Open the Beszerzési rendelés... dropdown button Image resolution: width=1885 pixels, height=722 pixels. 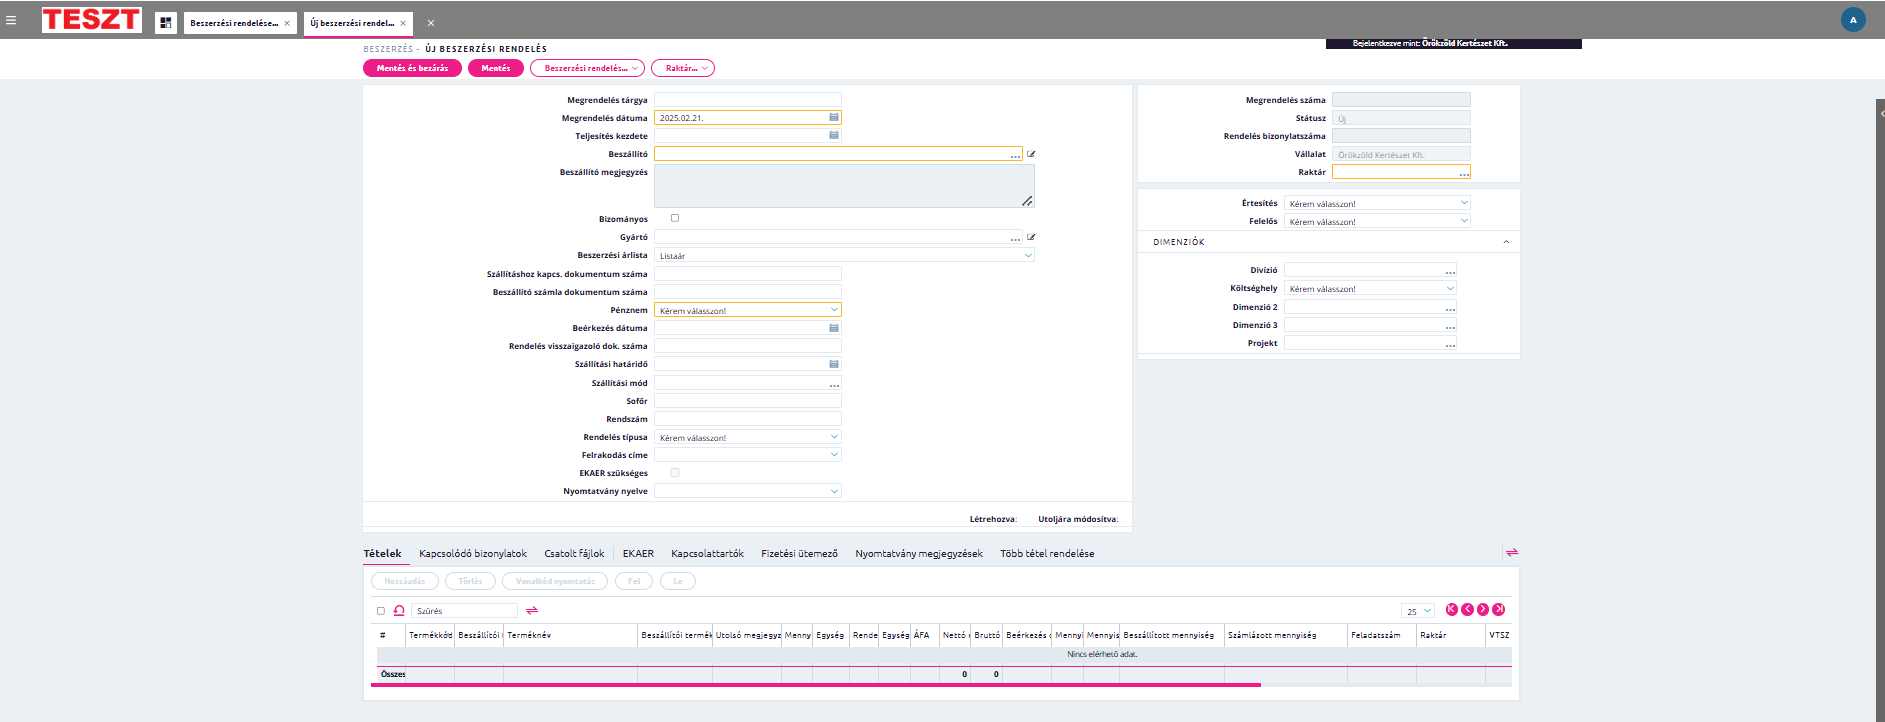tap(587, 68)
